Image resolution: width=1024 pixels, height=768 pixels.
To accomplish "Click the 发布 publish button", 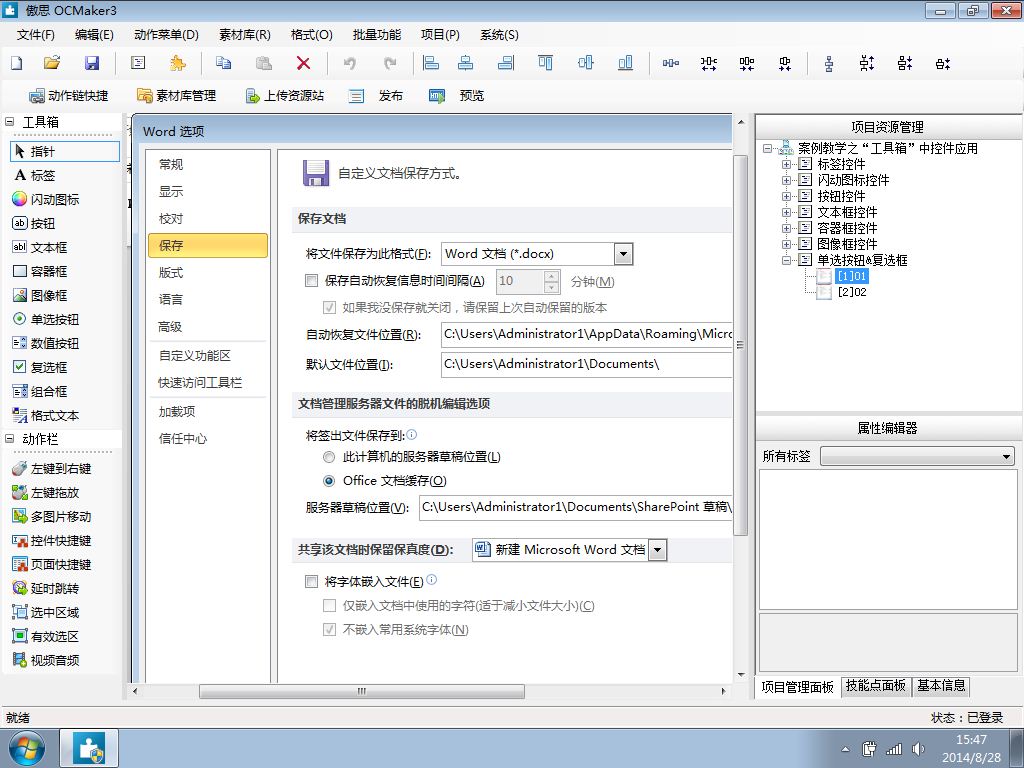I will tap(376, 96).
